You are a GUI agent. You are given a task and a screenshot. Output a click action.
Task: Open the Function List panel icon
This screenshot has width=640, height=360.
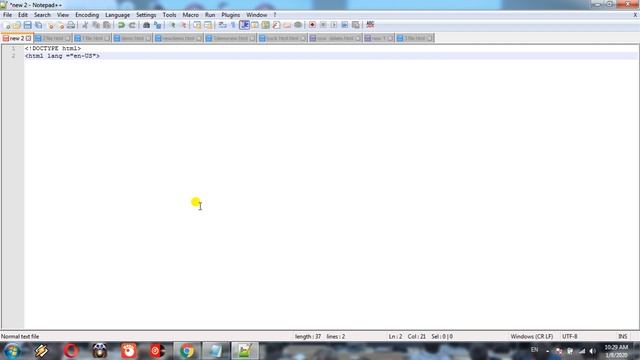click(x=276, y=25)
